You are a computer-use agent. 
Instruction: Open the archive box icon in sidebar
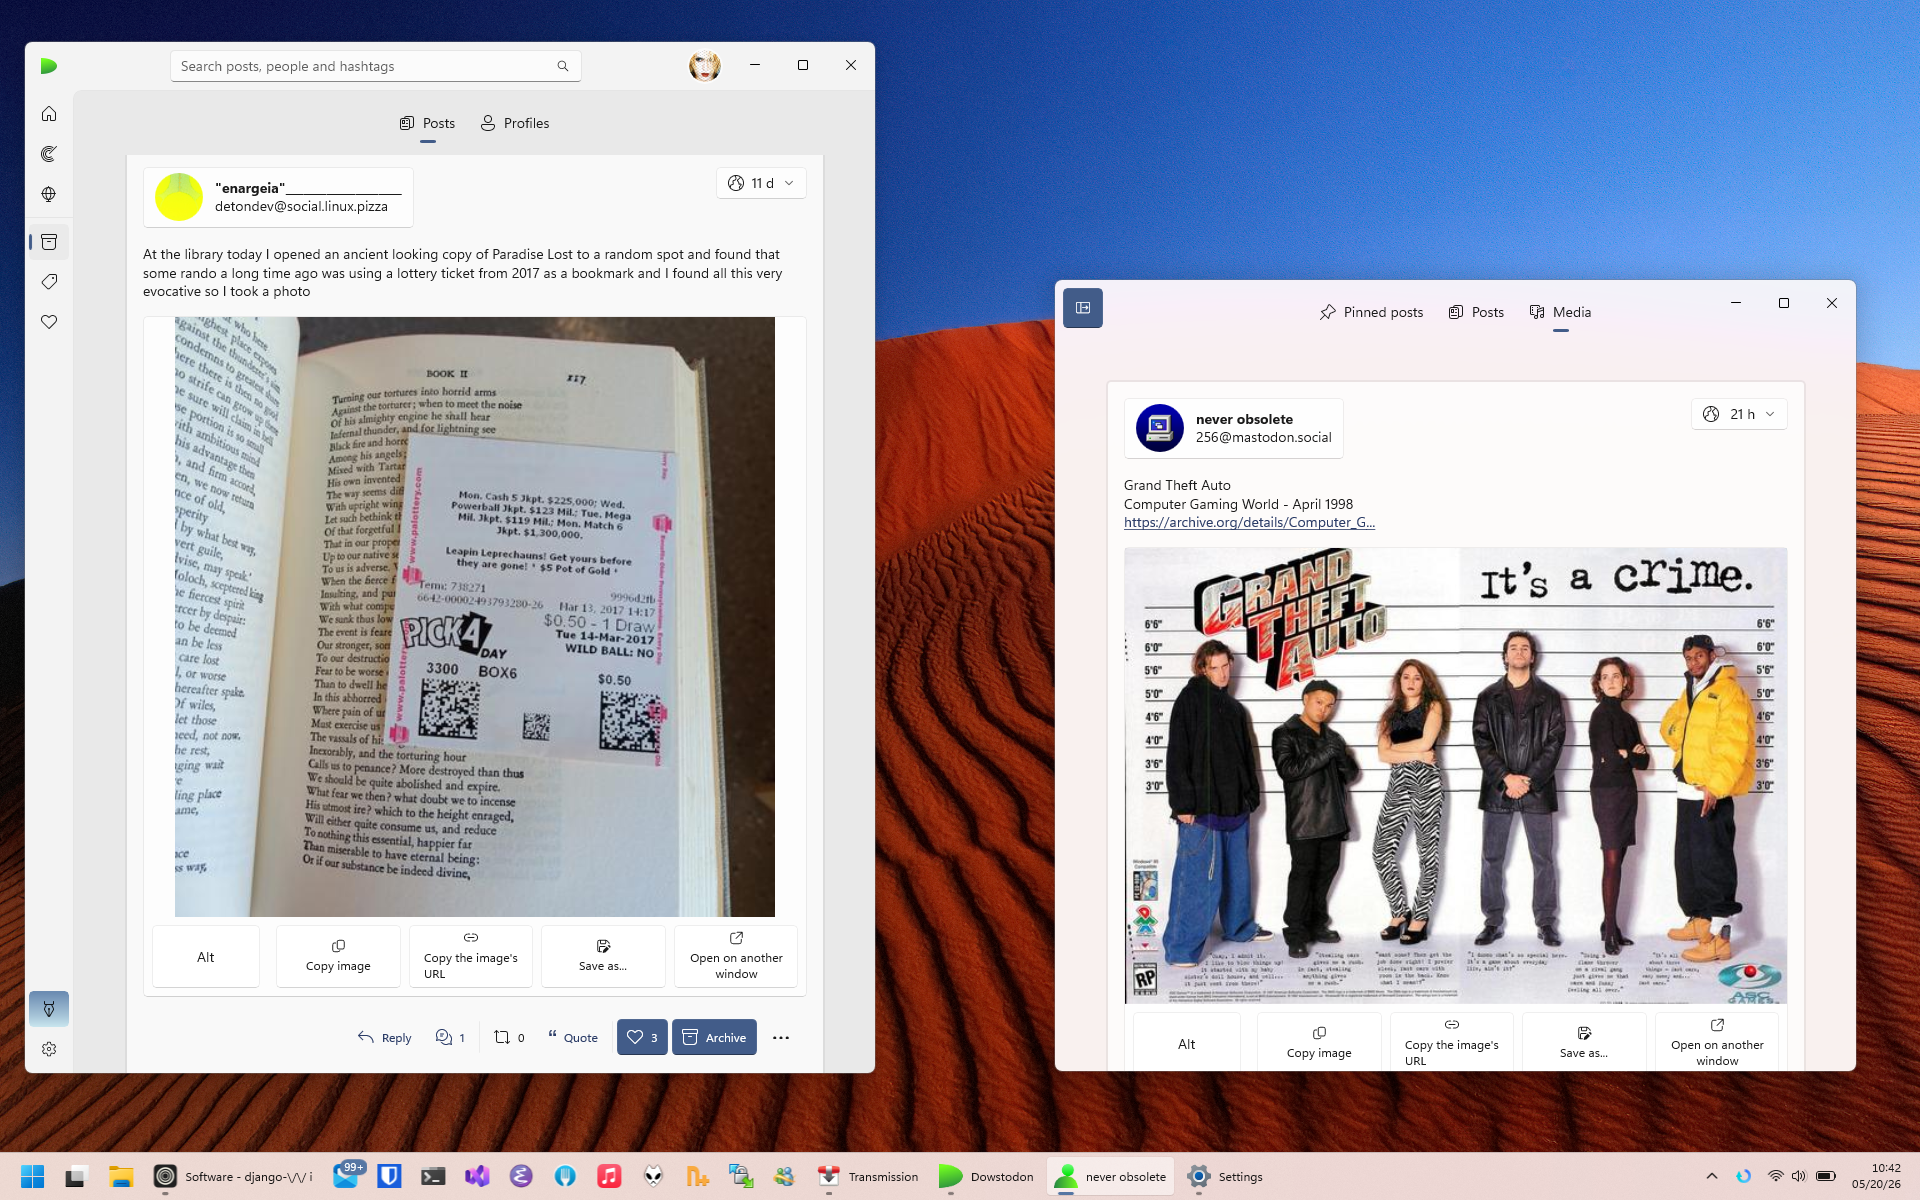49,242
